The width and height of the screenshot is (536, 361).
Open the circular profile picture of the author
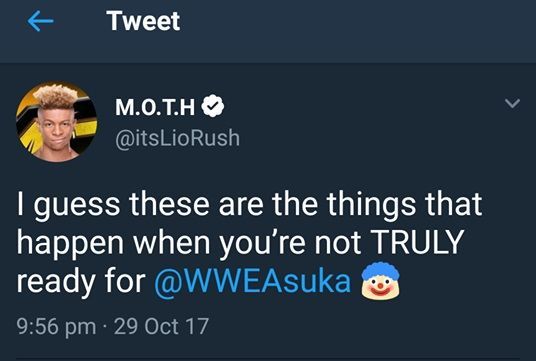[x=57, y=122]
